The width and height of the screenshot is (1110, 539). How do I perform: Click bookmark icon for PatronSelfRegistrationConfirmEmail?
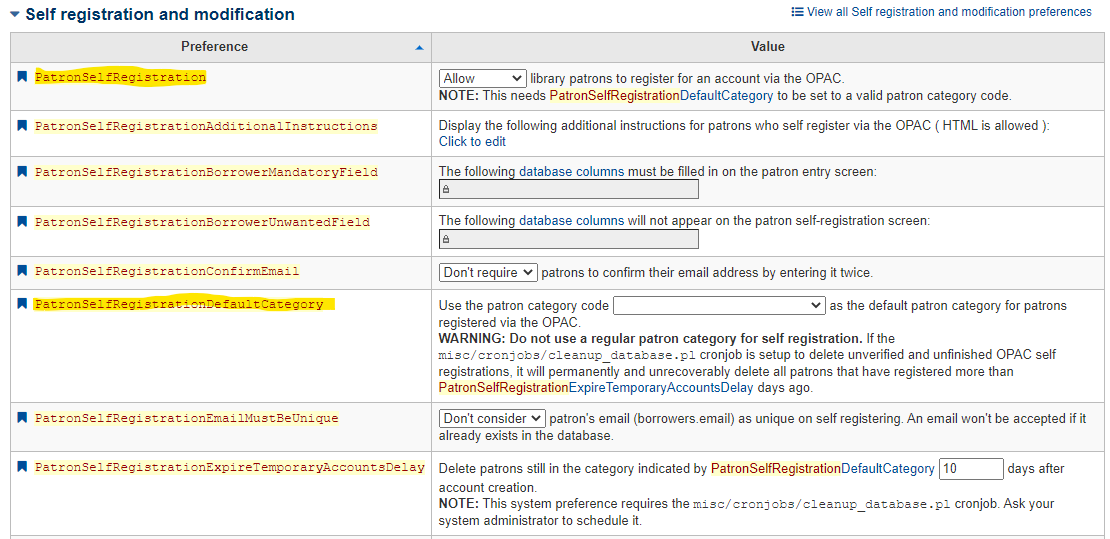(23, 271)
